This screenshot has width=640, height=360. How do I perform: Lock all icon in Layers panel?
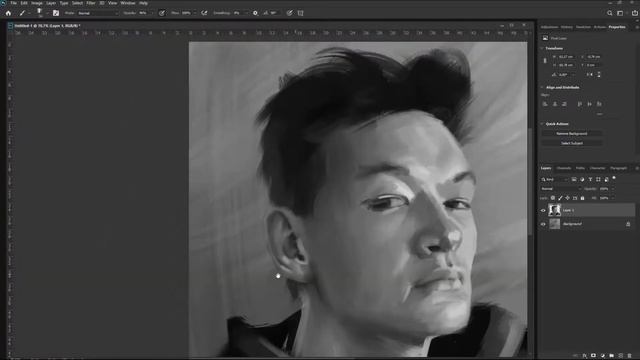tap(582, 198)
